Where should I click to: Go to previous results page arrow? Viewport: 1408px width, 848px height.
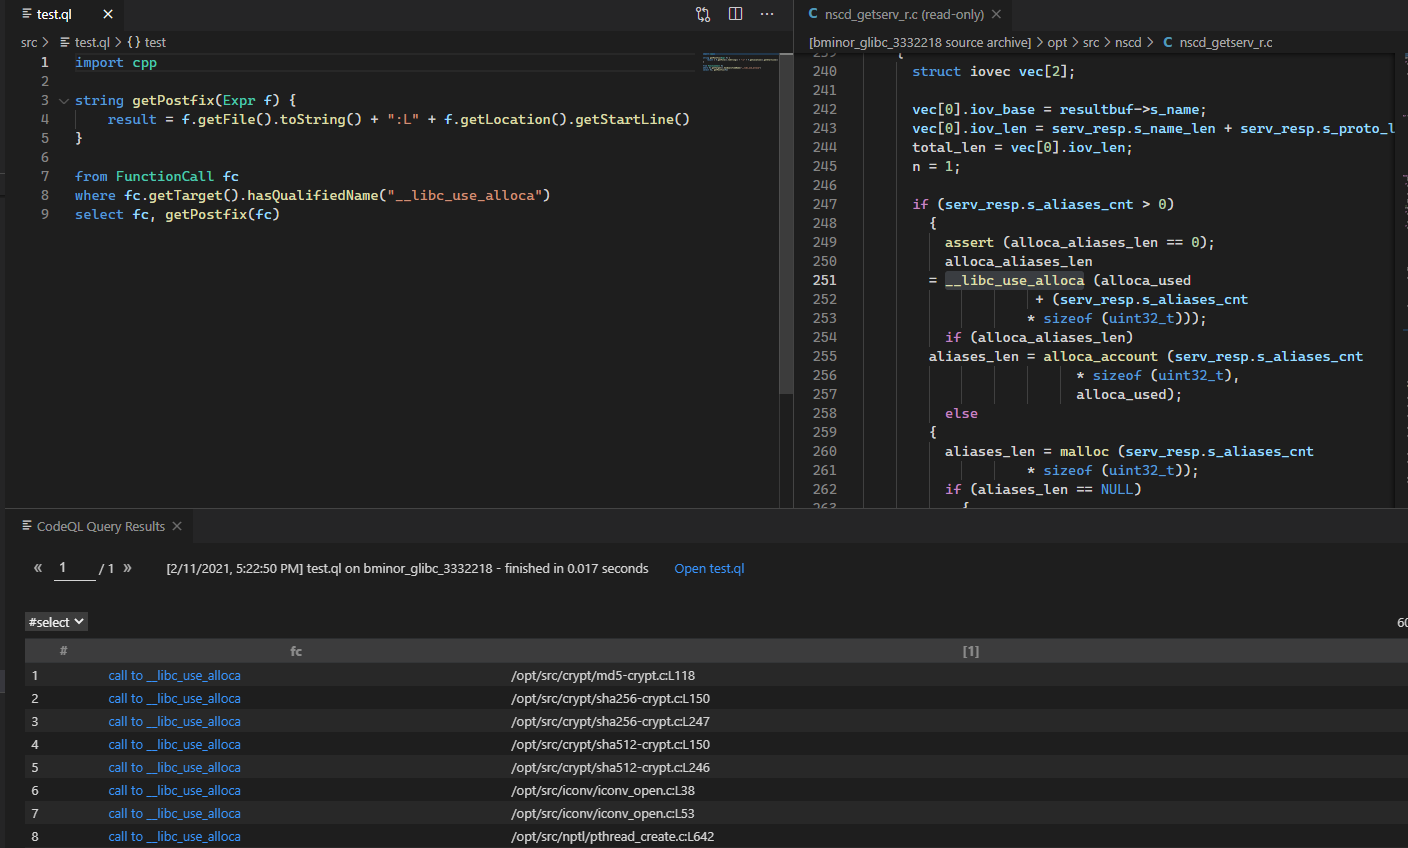(38, 568)
